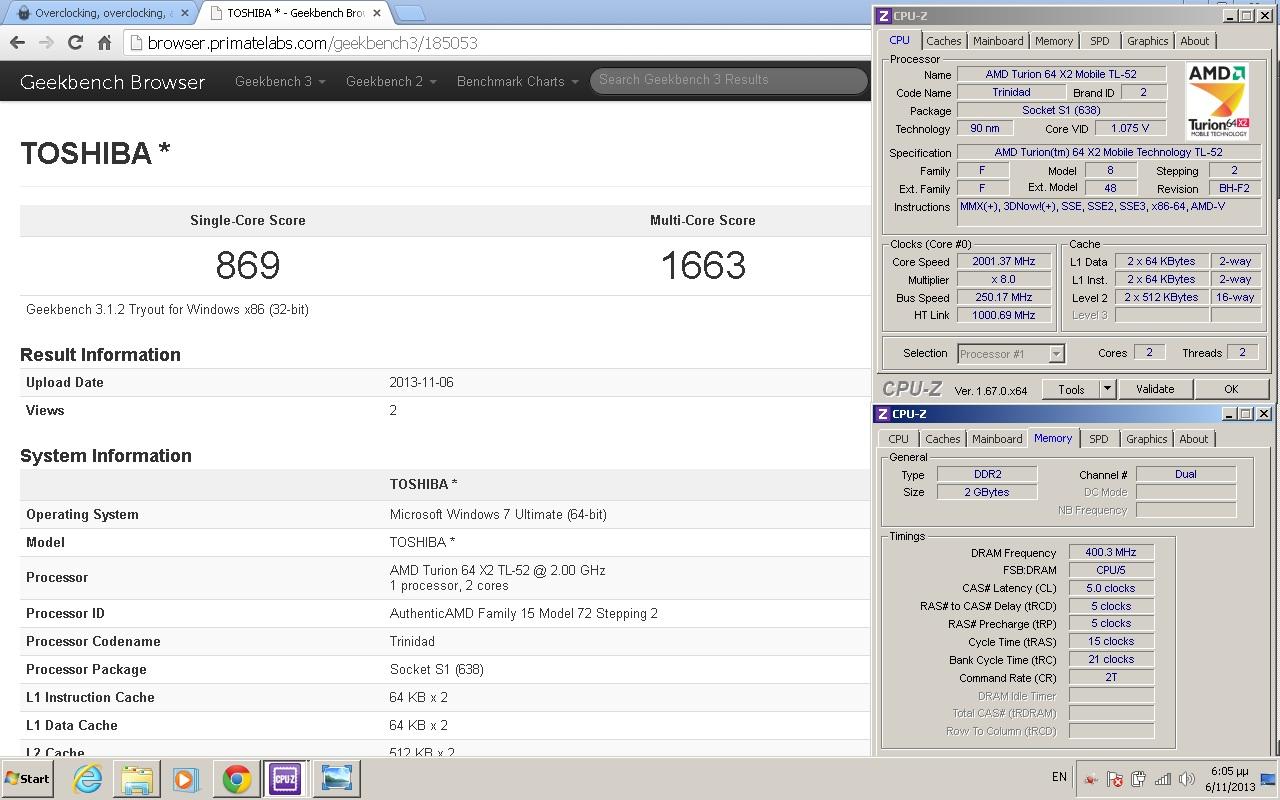
Task: Click the Single-Core Score 869
Action: click(x=248, y=265)
